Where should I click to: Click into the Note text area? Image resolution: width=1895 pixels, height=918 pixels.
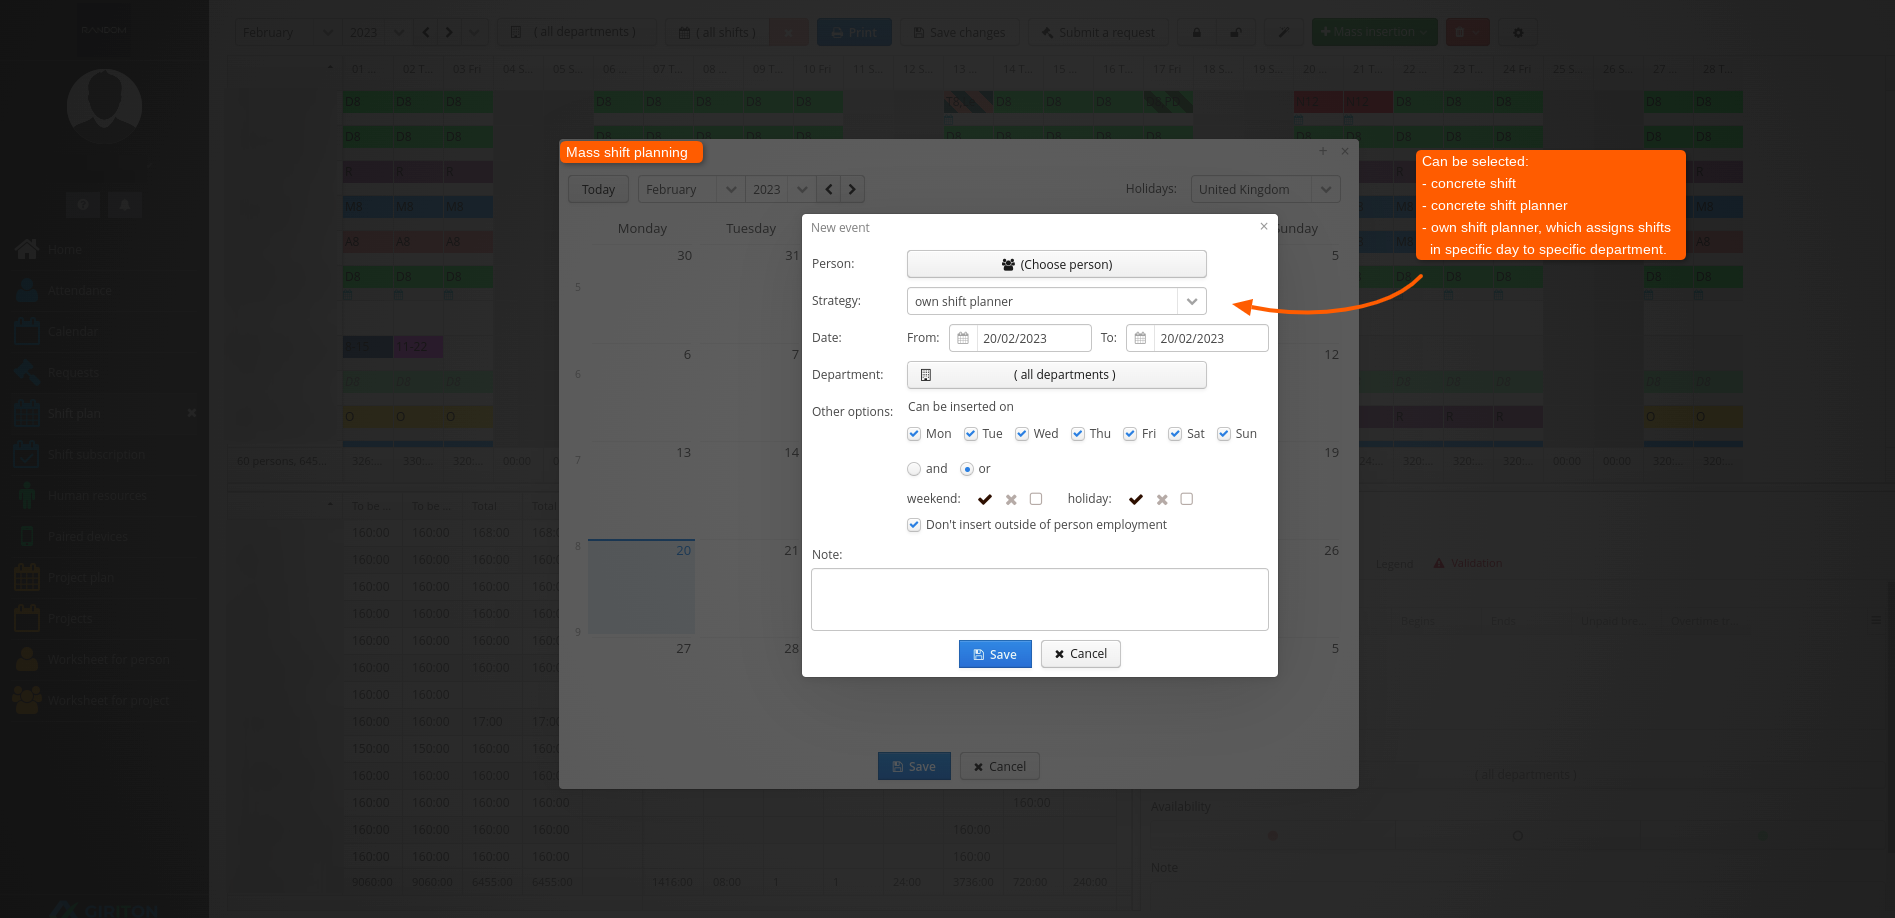1039,599
